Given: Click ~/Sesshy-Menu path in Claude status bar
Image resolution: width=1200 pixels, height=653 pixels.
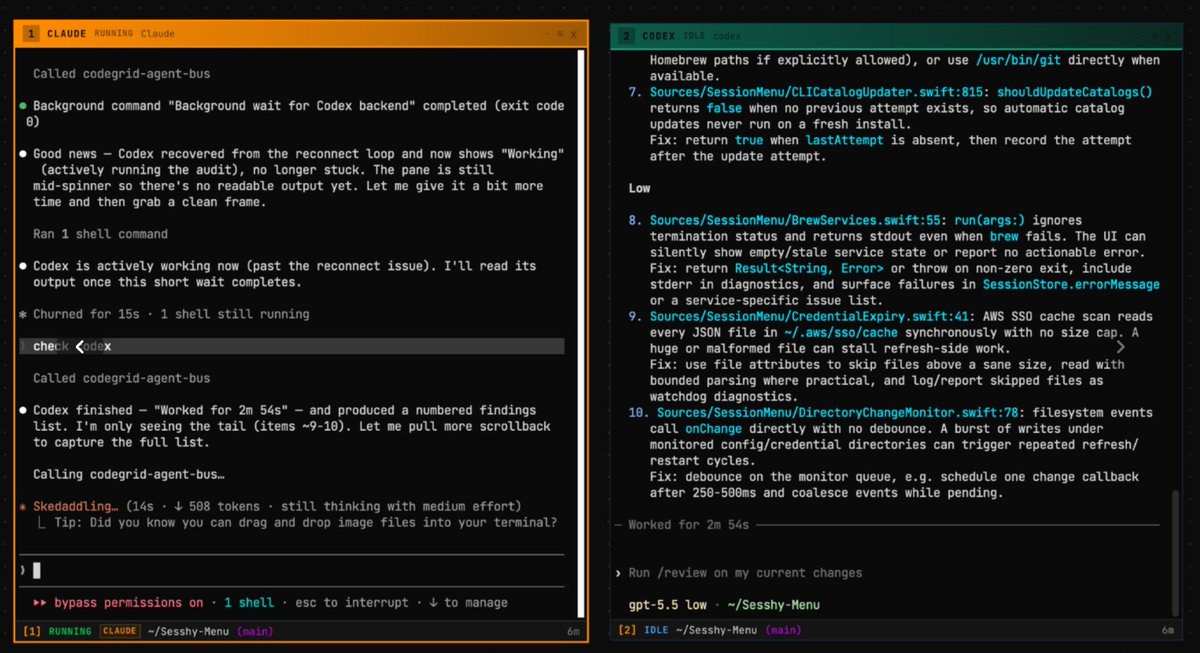Looking at the screenshot, I should [x=189, y=631].
